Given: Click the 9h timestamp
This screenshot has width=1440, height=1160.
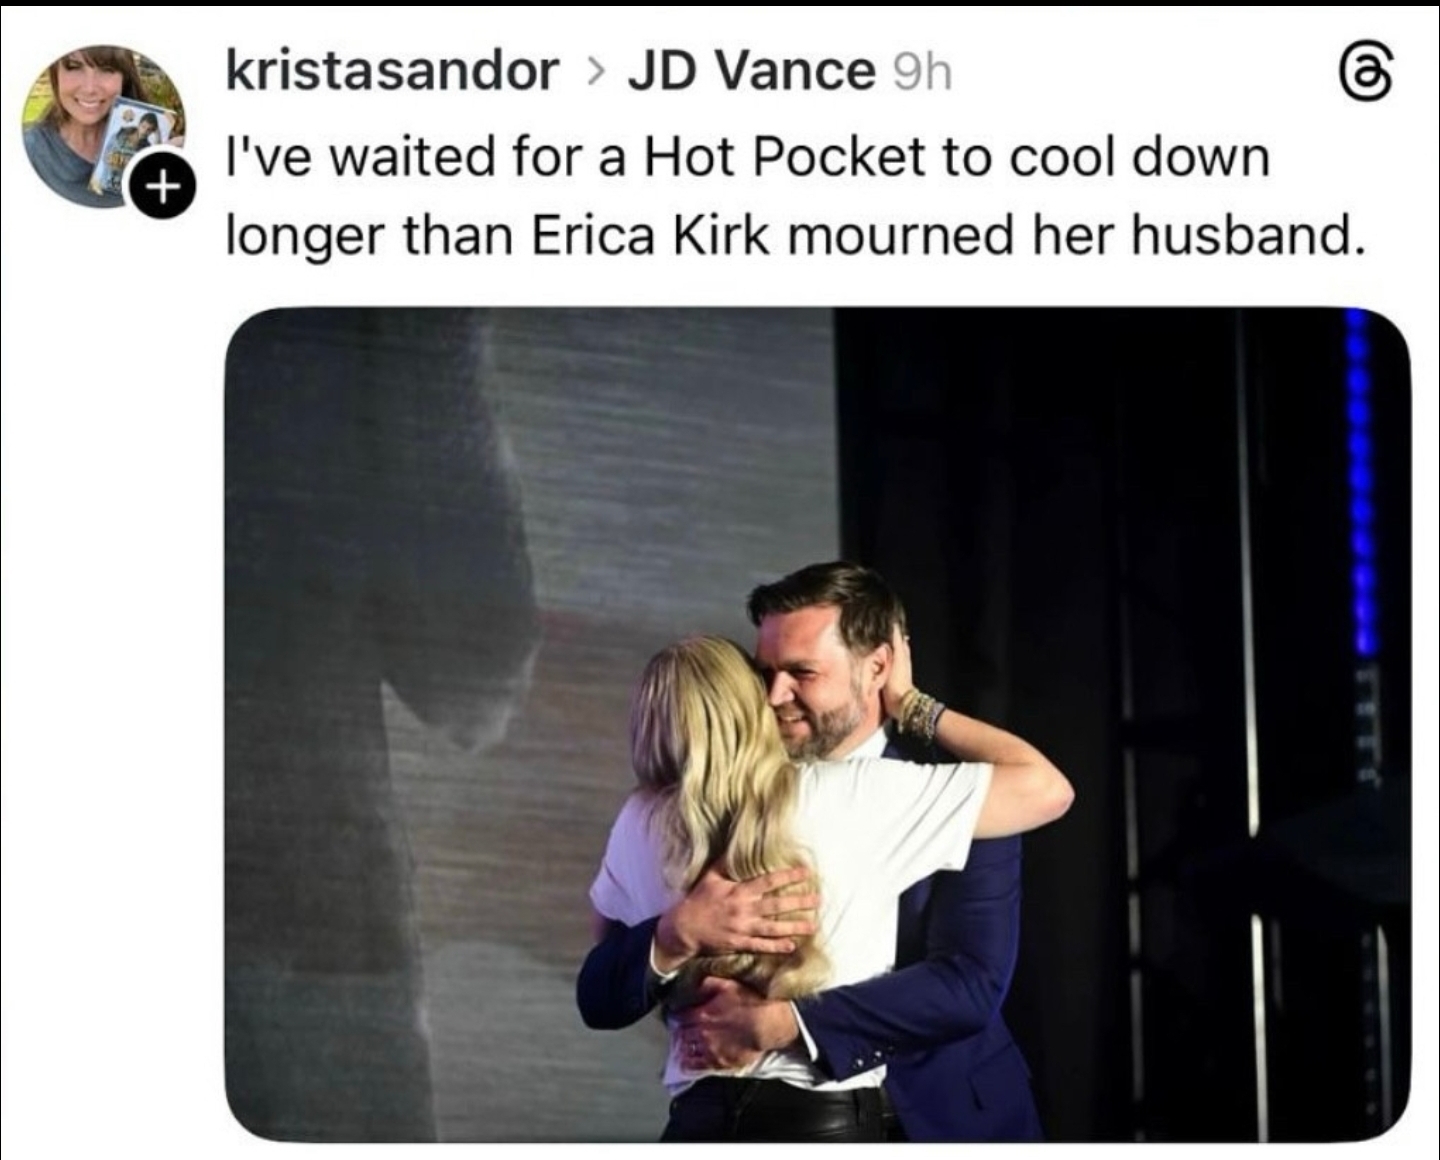Looking at the screenshot, I should [920, 72].
